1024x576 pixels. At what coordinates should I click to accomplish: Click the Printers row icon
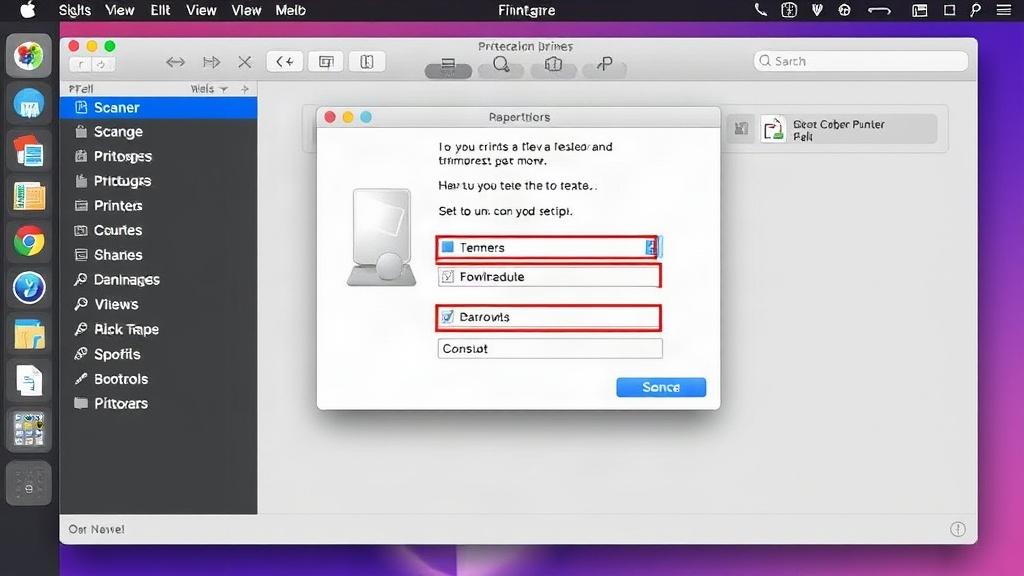81,206
